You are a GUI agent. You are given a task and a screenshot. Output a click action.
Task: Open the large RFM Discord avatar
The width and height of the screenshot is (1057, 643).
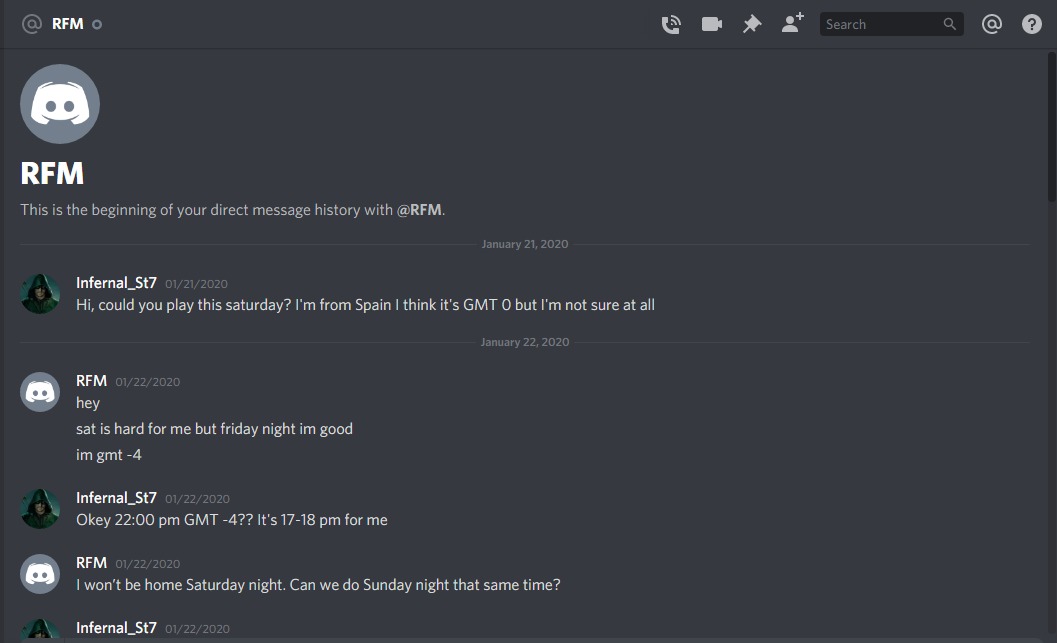[60, 104]
